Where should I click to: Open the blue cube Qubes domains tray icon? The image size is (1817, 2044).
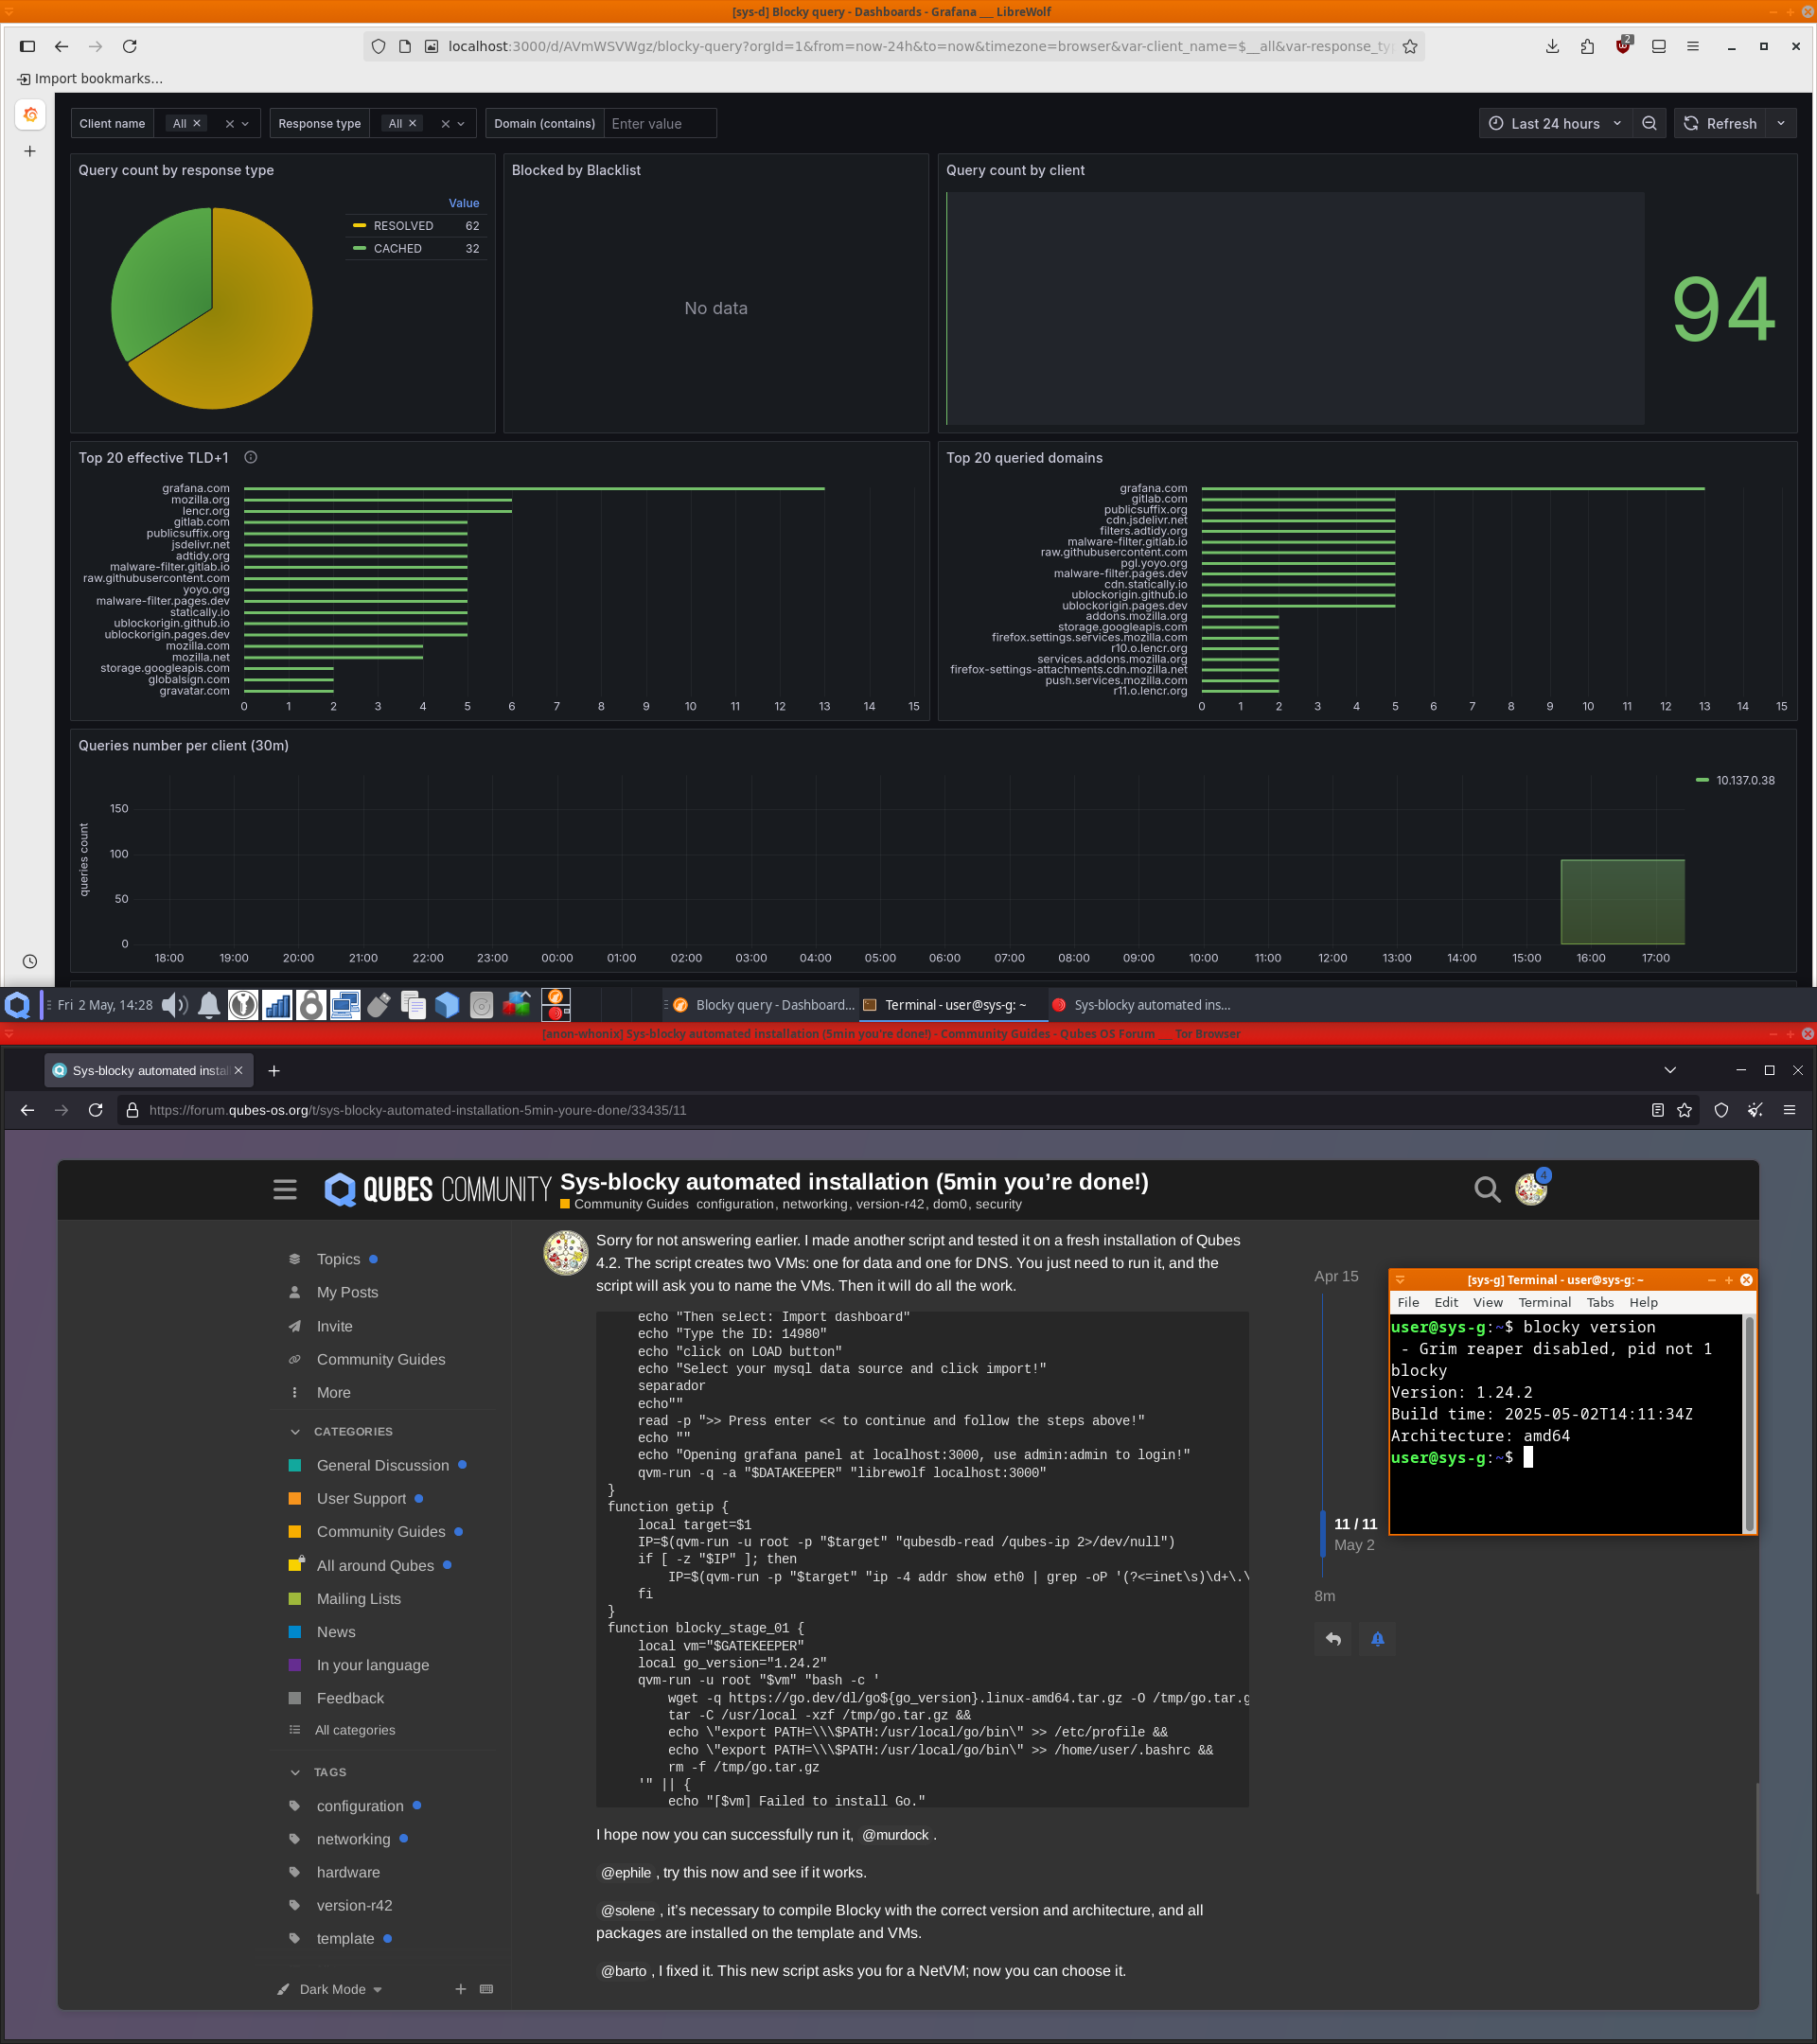coord(447,1005)
